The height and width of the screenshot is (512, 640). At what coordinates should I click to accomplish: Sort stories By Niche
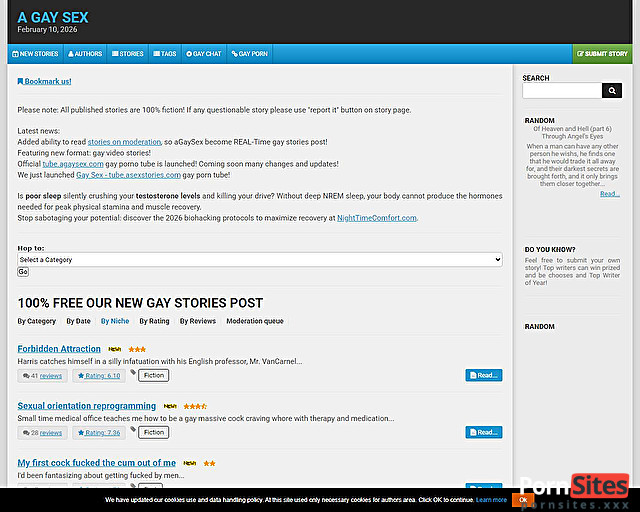click(x=115, y=321)
